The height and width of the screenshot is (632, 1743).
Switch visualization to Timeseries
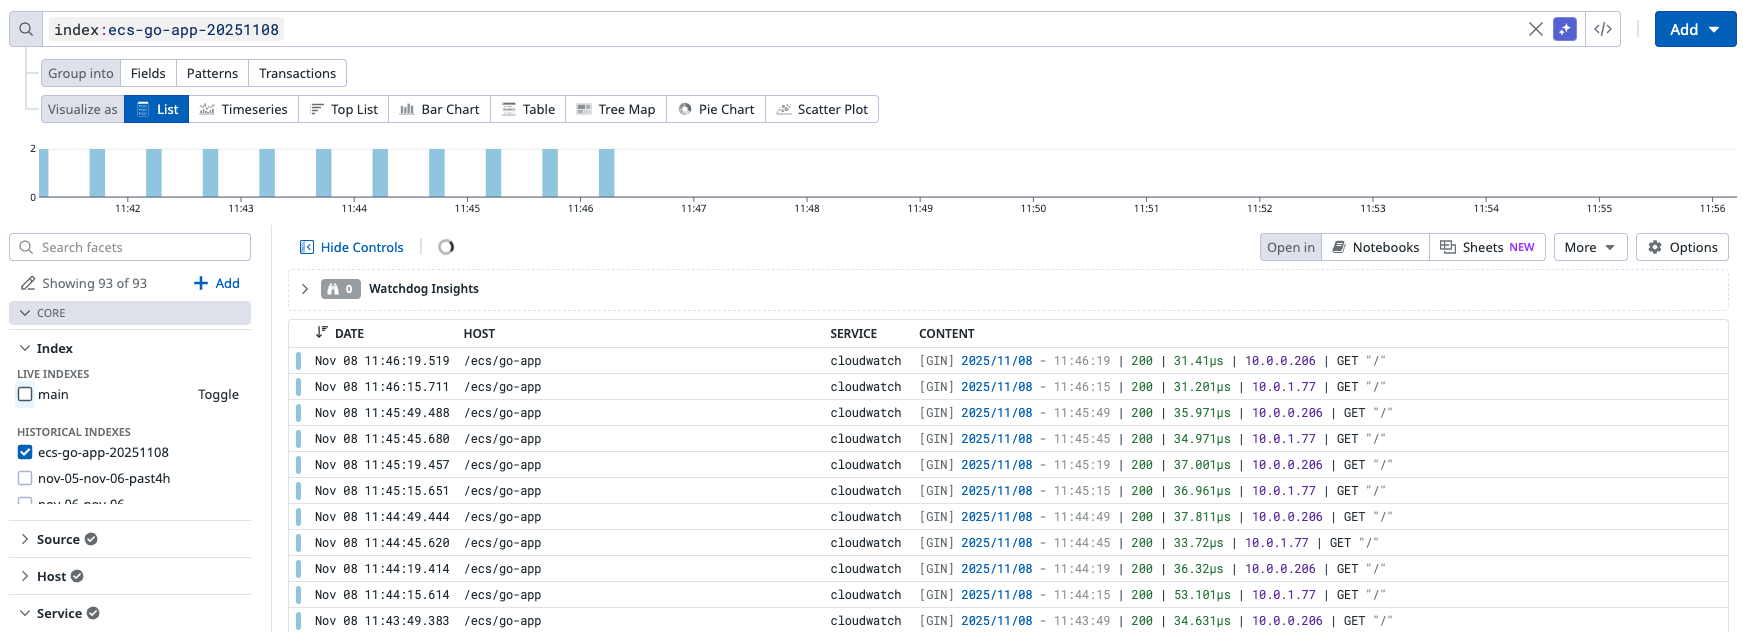click(x=243, y=109)
